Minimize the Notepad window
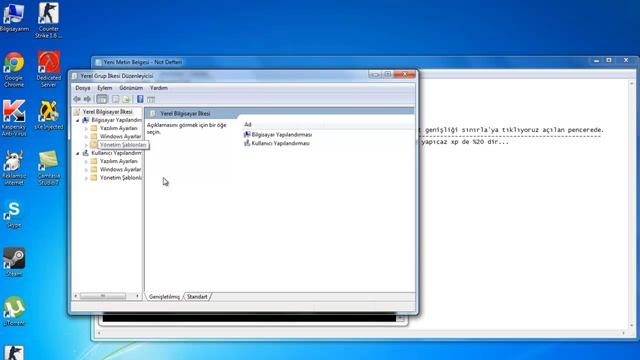Viewport: 640px width, 360px height. (596, 61)
